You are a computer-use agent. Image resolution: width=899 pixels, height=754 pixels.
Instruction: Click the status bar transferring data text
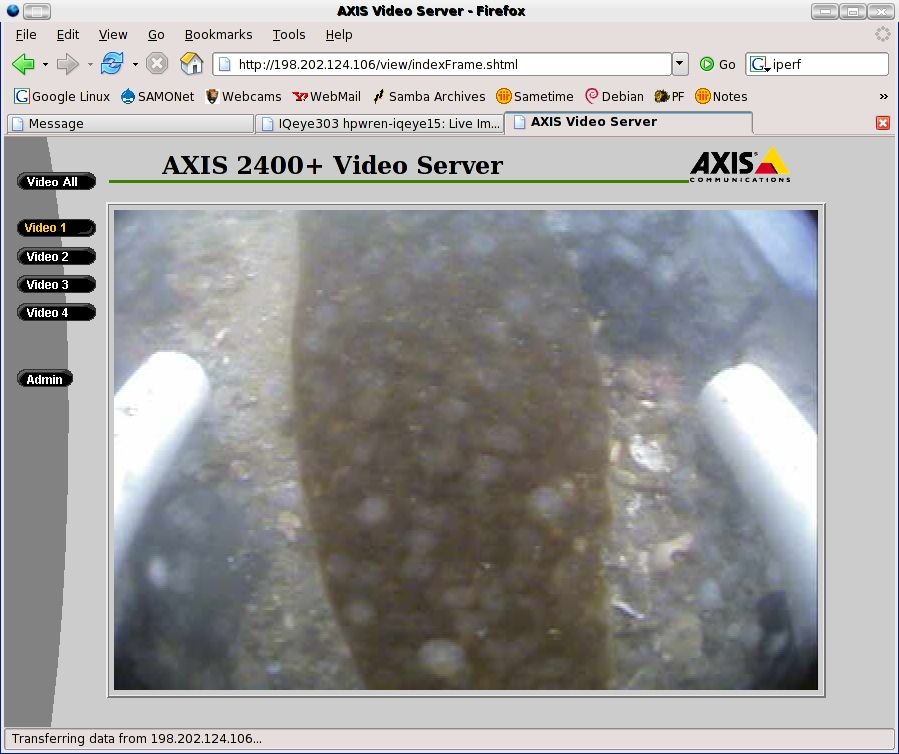pos(136,739)
